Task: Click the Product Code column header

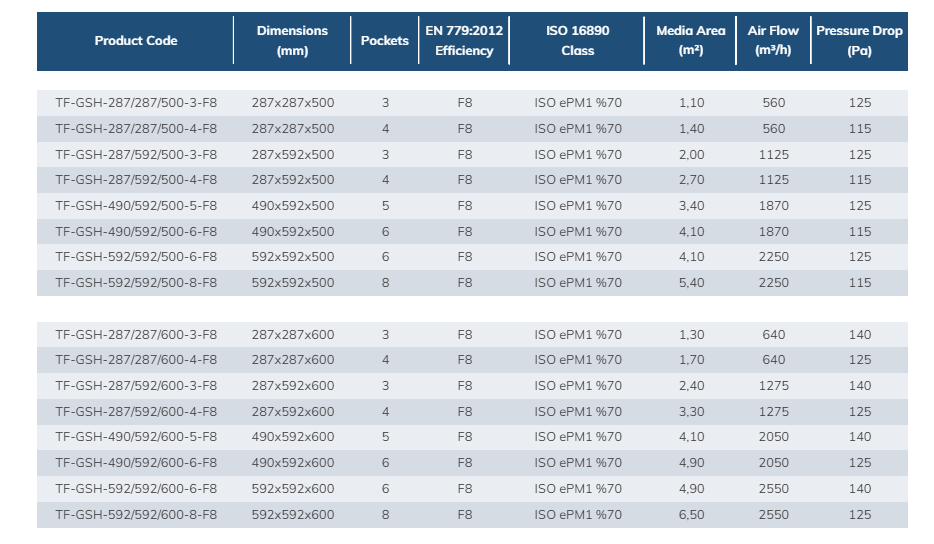Action: coord(136,41)
